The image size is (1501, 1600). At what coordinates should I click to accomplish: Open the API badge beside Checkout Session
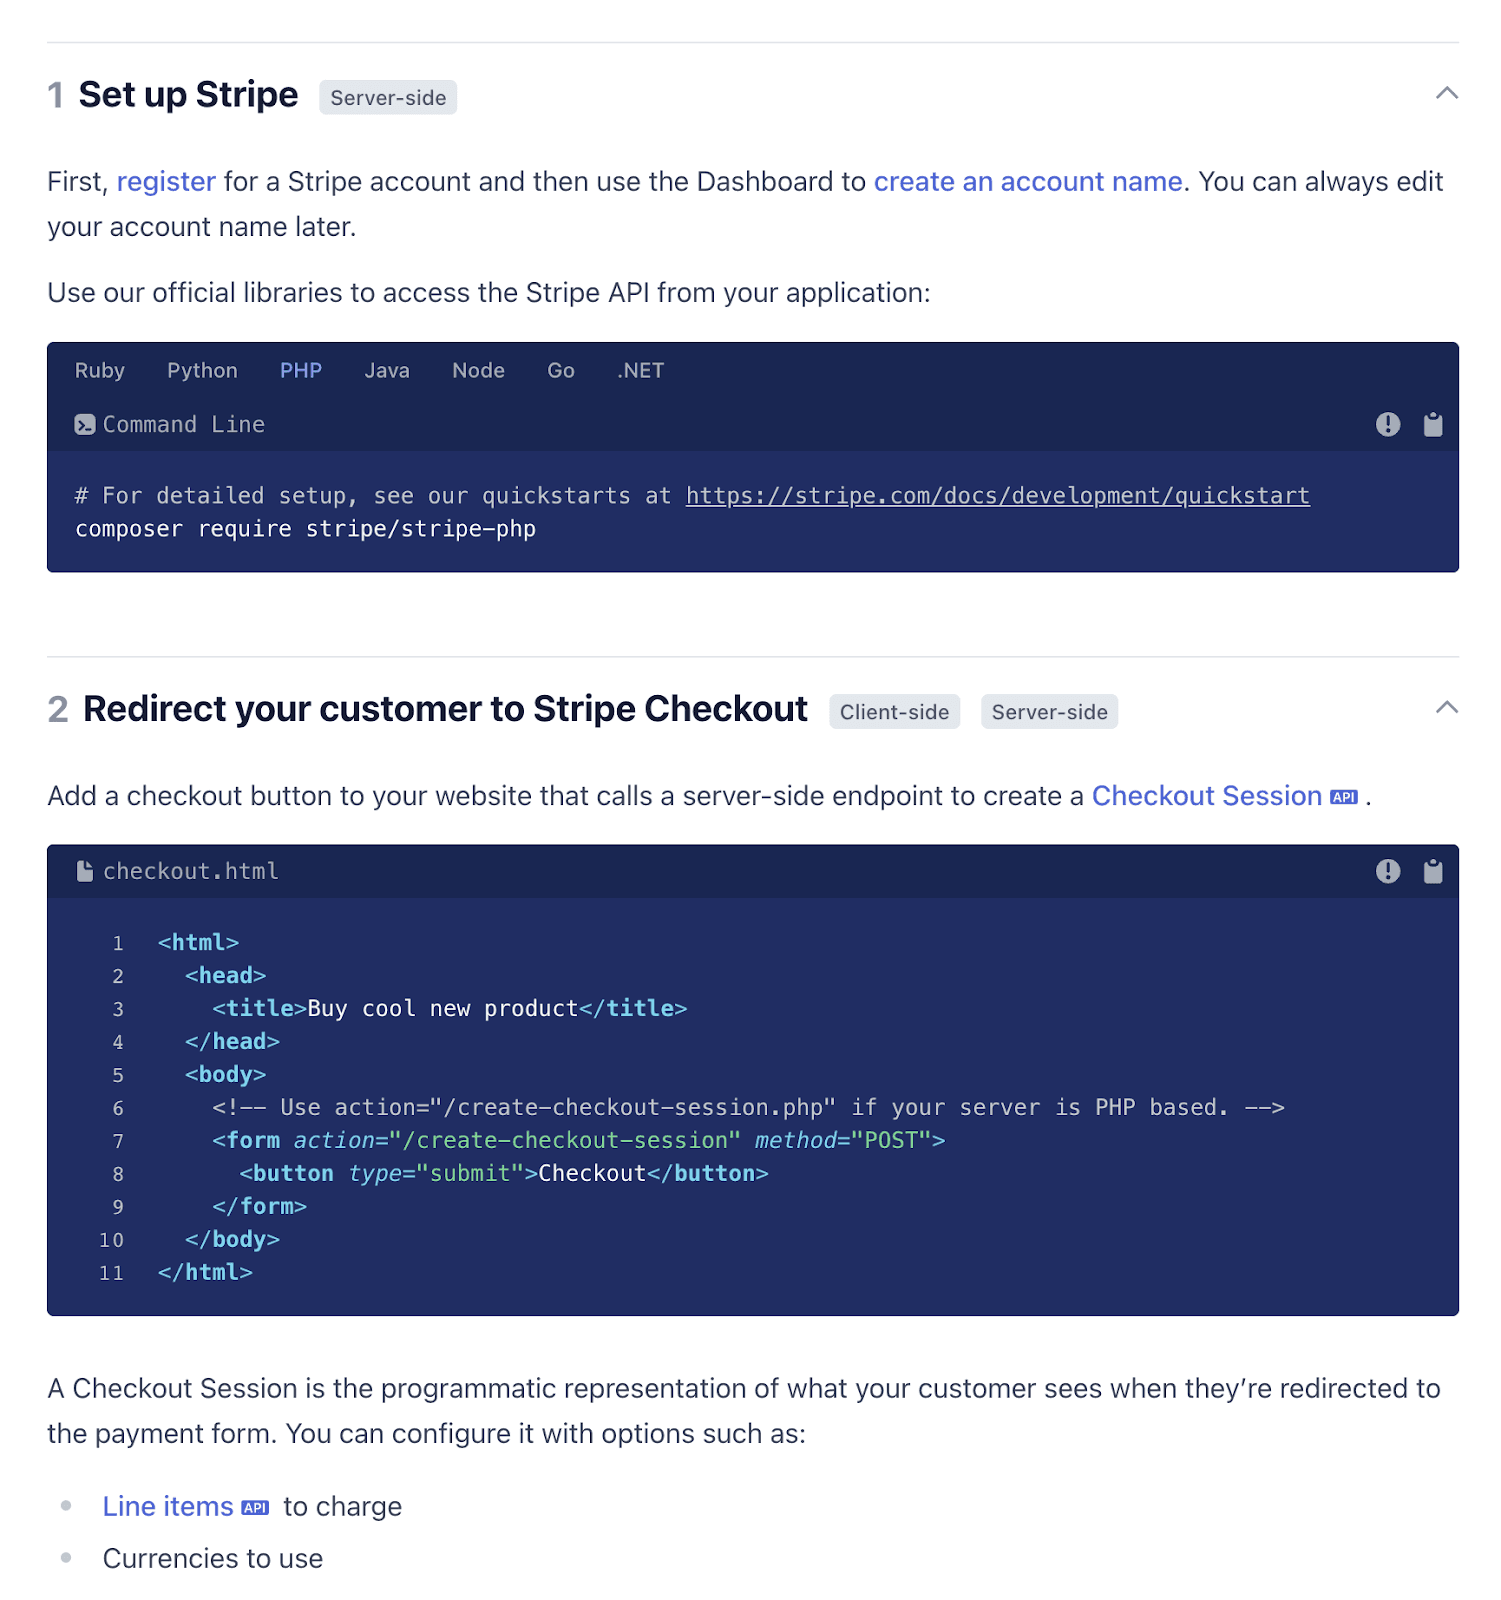(1343, 796)
